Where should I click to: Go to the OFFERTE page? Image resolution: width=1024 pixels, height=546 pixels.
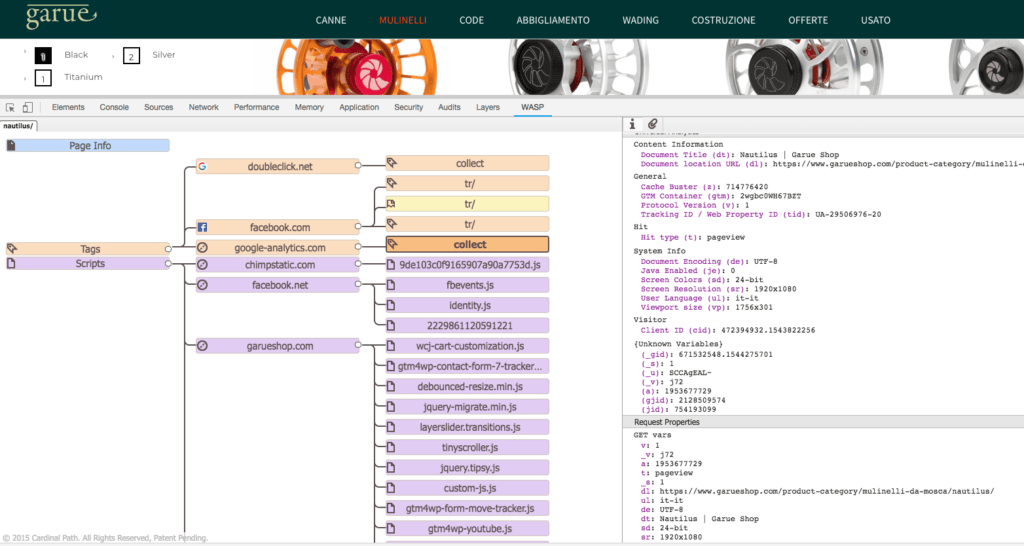[808, 20]
